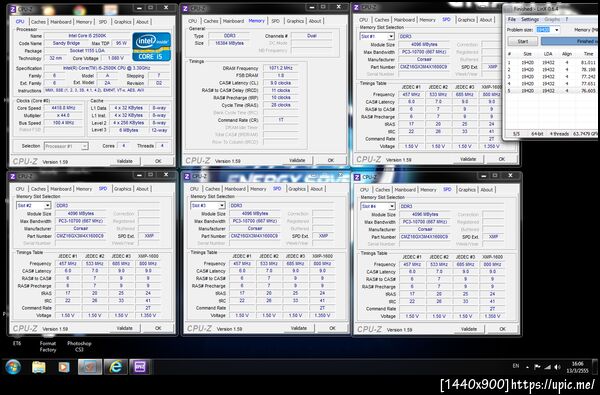The image size is (600, 395).
Task: Click the Format Factory desktop shortcut label
Action: [48, 346]
